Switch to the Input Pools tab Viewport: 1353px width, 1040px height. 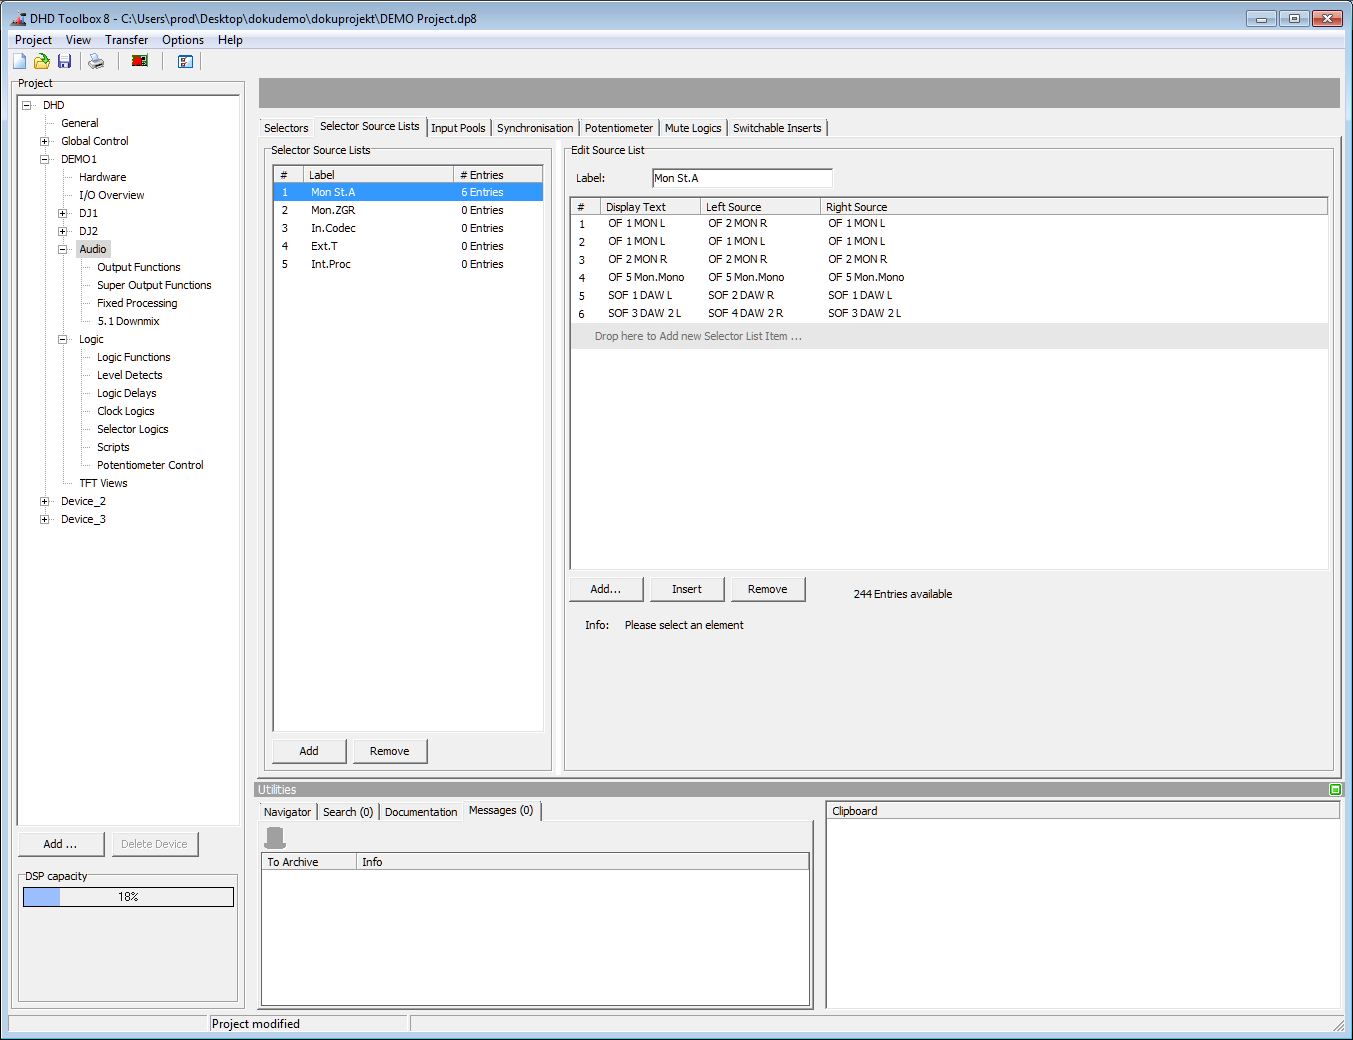point(458,128)
